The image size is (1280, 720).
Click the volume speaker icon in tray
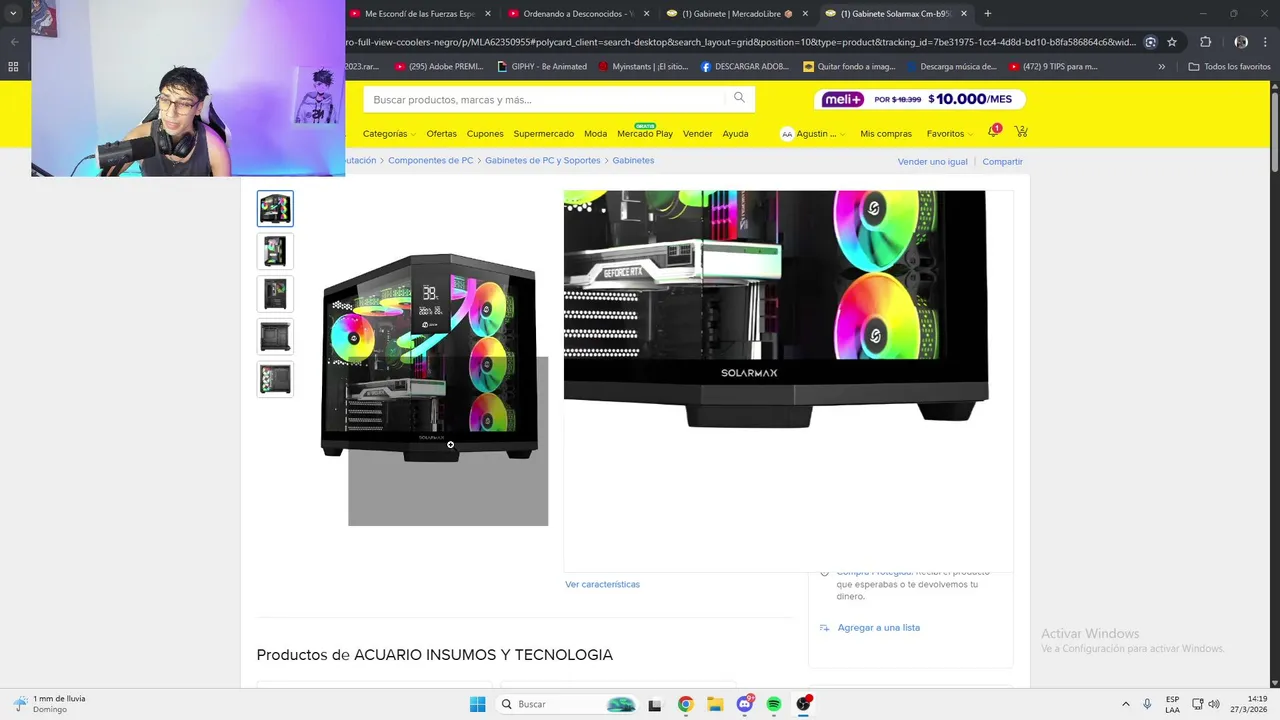(x=1214, y=704)
